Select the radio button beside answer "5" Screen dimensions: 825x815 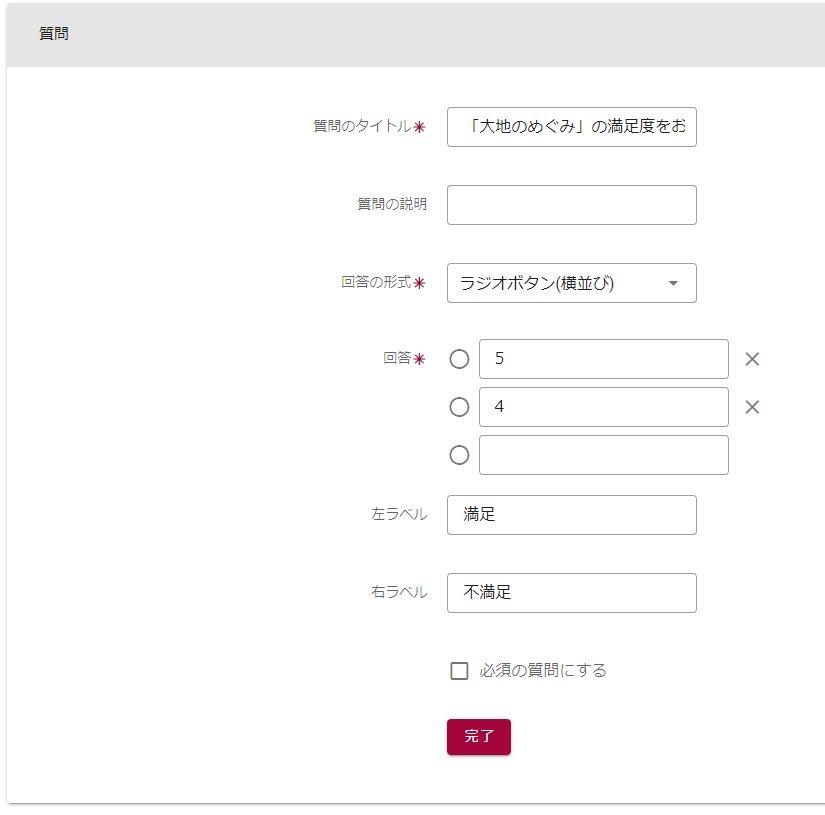point(459,359)
